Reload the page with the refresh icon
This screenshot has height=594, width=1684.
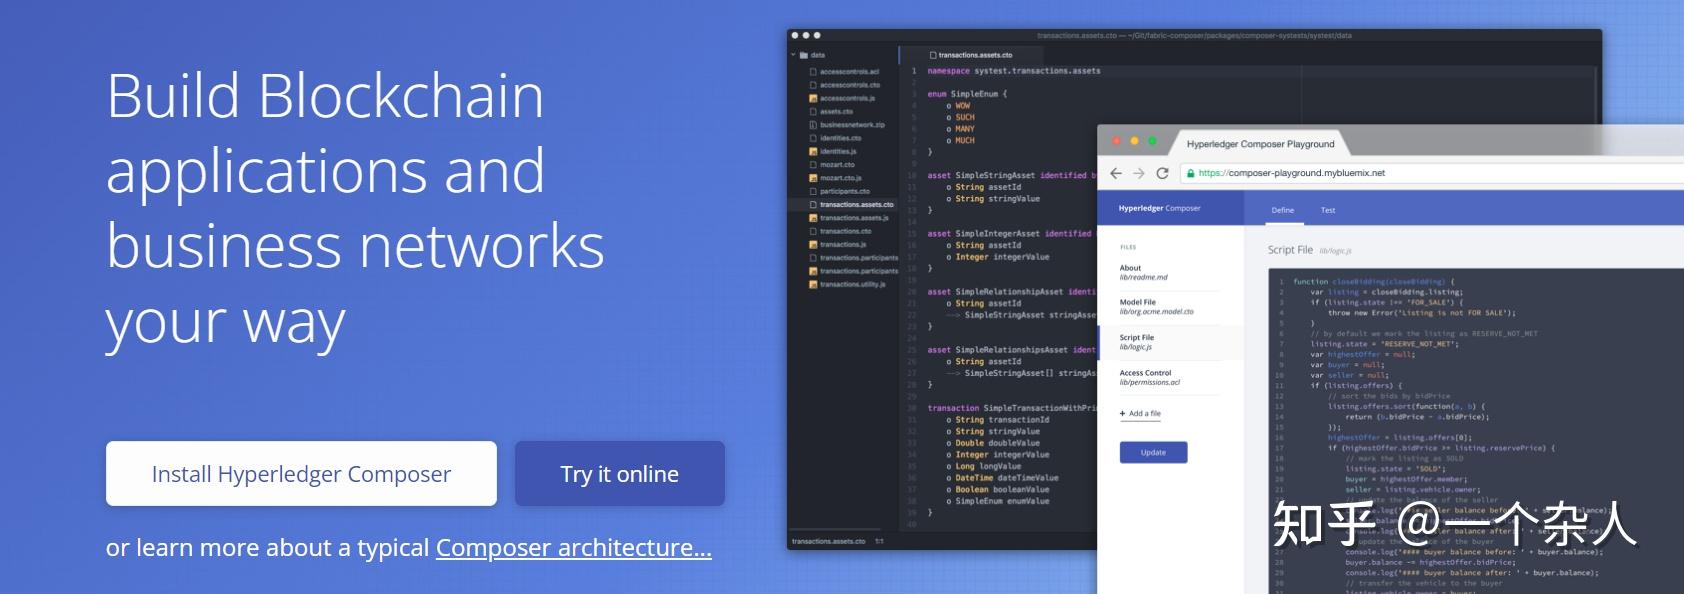pyautogui.click(x=1162, y=173)
